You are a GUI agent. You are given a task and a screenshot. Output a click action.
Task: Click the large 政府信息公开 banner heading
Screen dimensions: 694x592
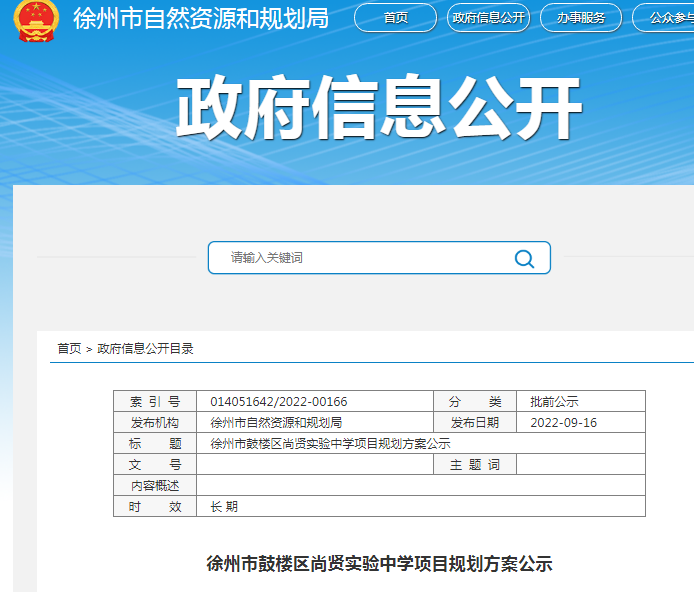point(379,107)
